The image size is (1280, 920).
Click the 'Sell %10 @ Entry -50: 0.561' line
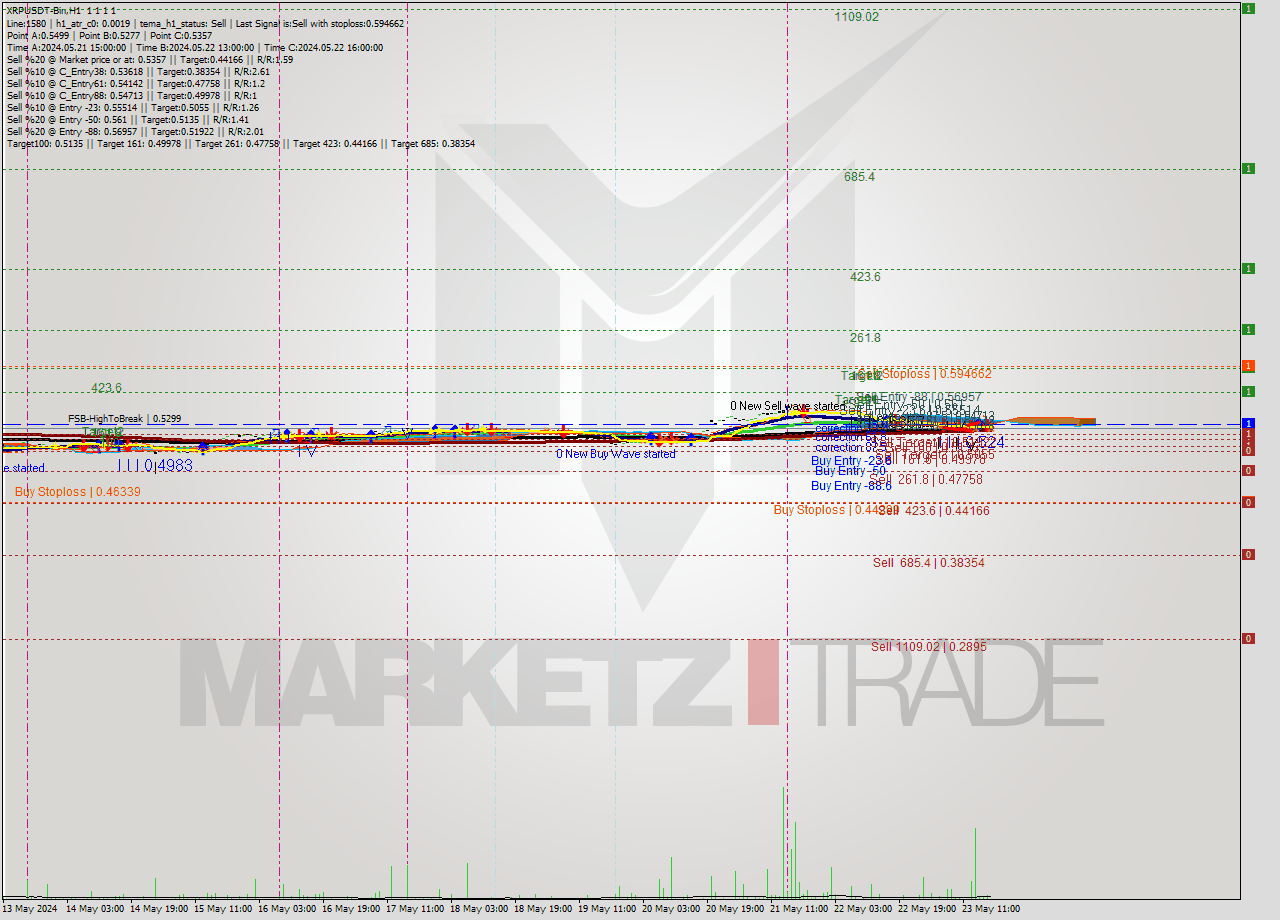126,119
